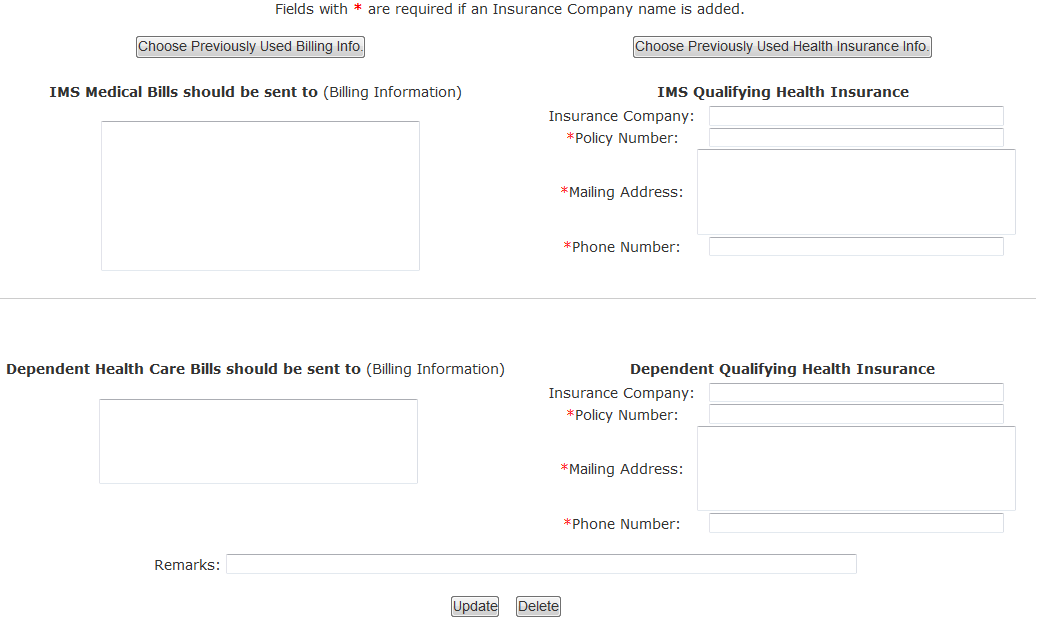1044x617 pixels.
Task: Select Dependent insurance Mailing Address text area
Action: [856, 469]
